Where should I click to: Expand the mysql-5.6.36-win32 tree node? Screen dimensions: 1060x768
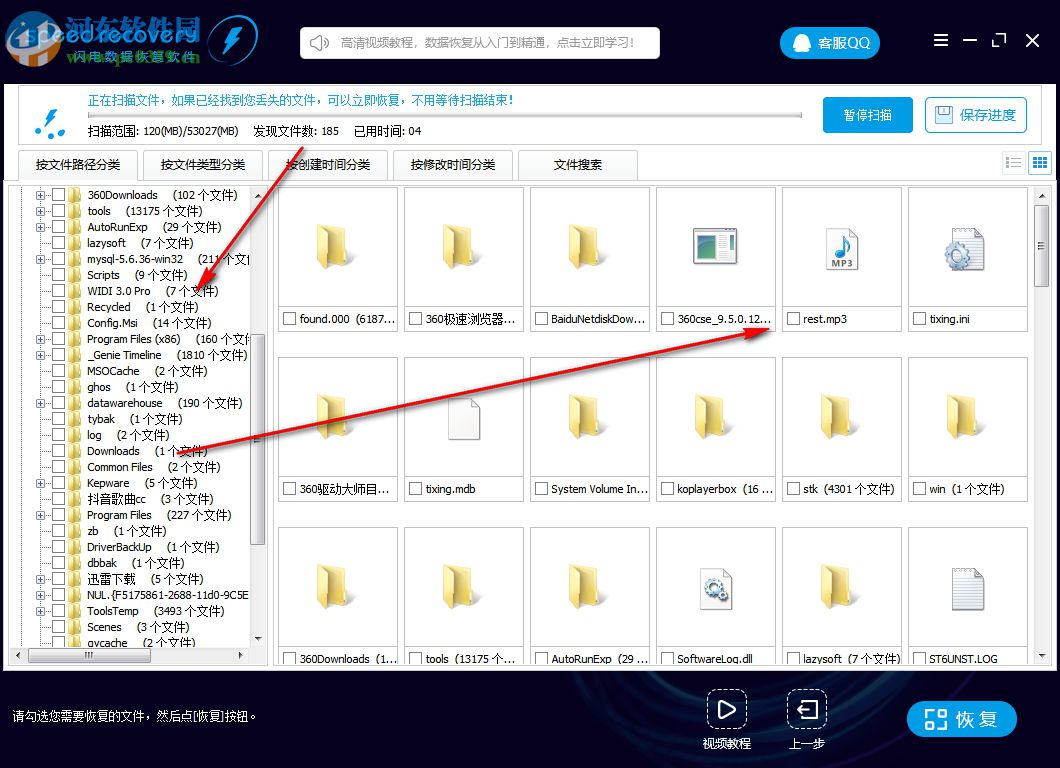[41, 259]
